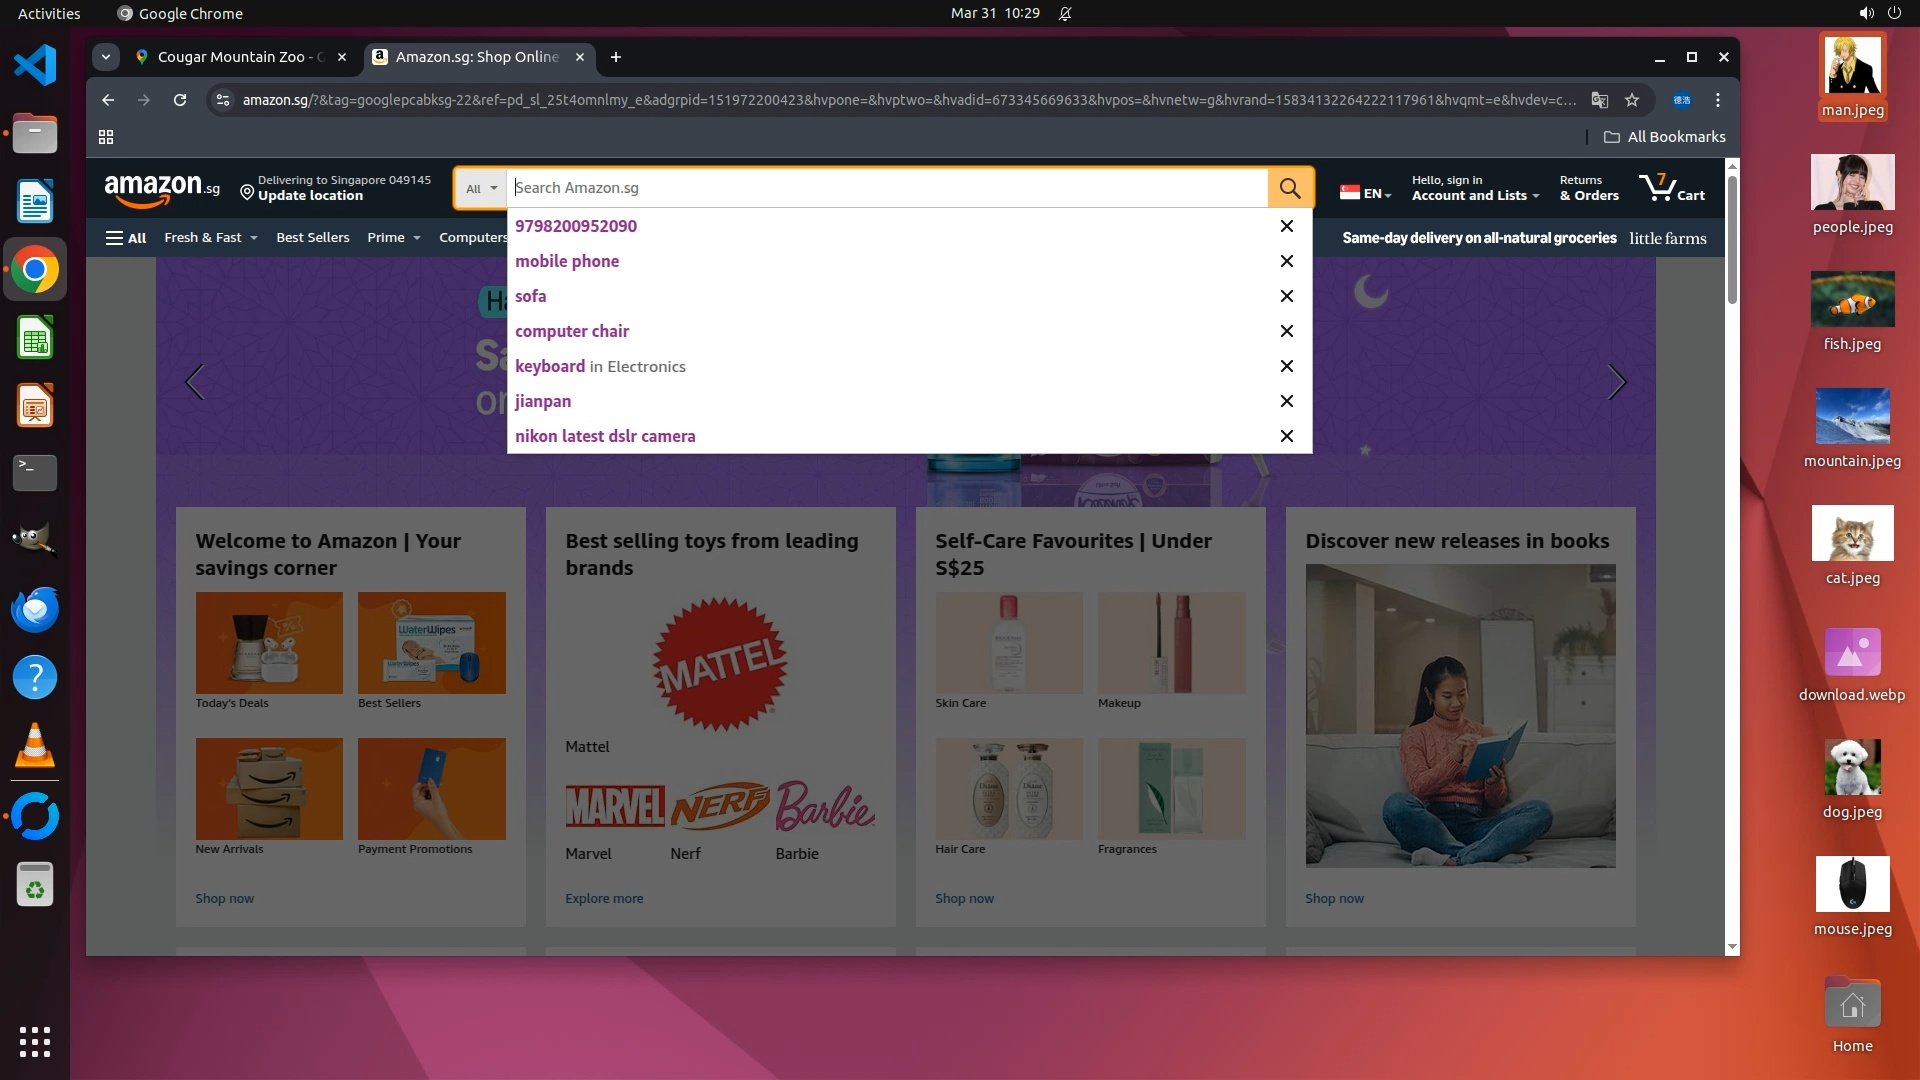This screenshot has width=1920, height=1080.
Task: Expand the EN language selector
Action: [1366, 193]
